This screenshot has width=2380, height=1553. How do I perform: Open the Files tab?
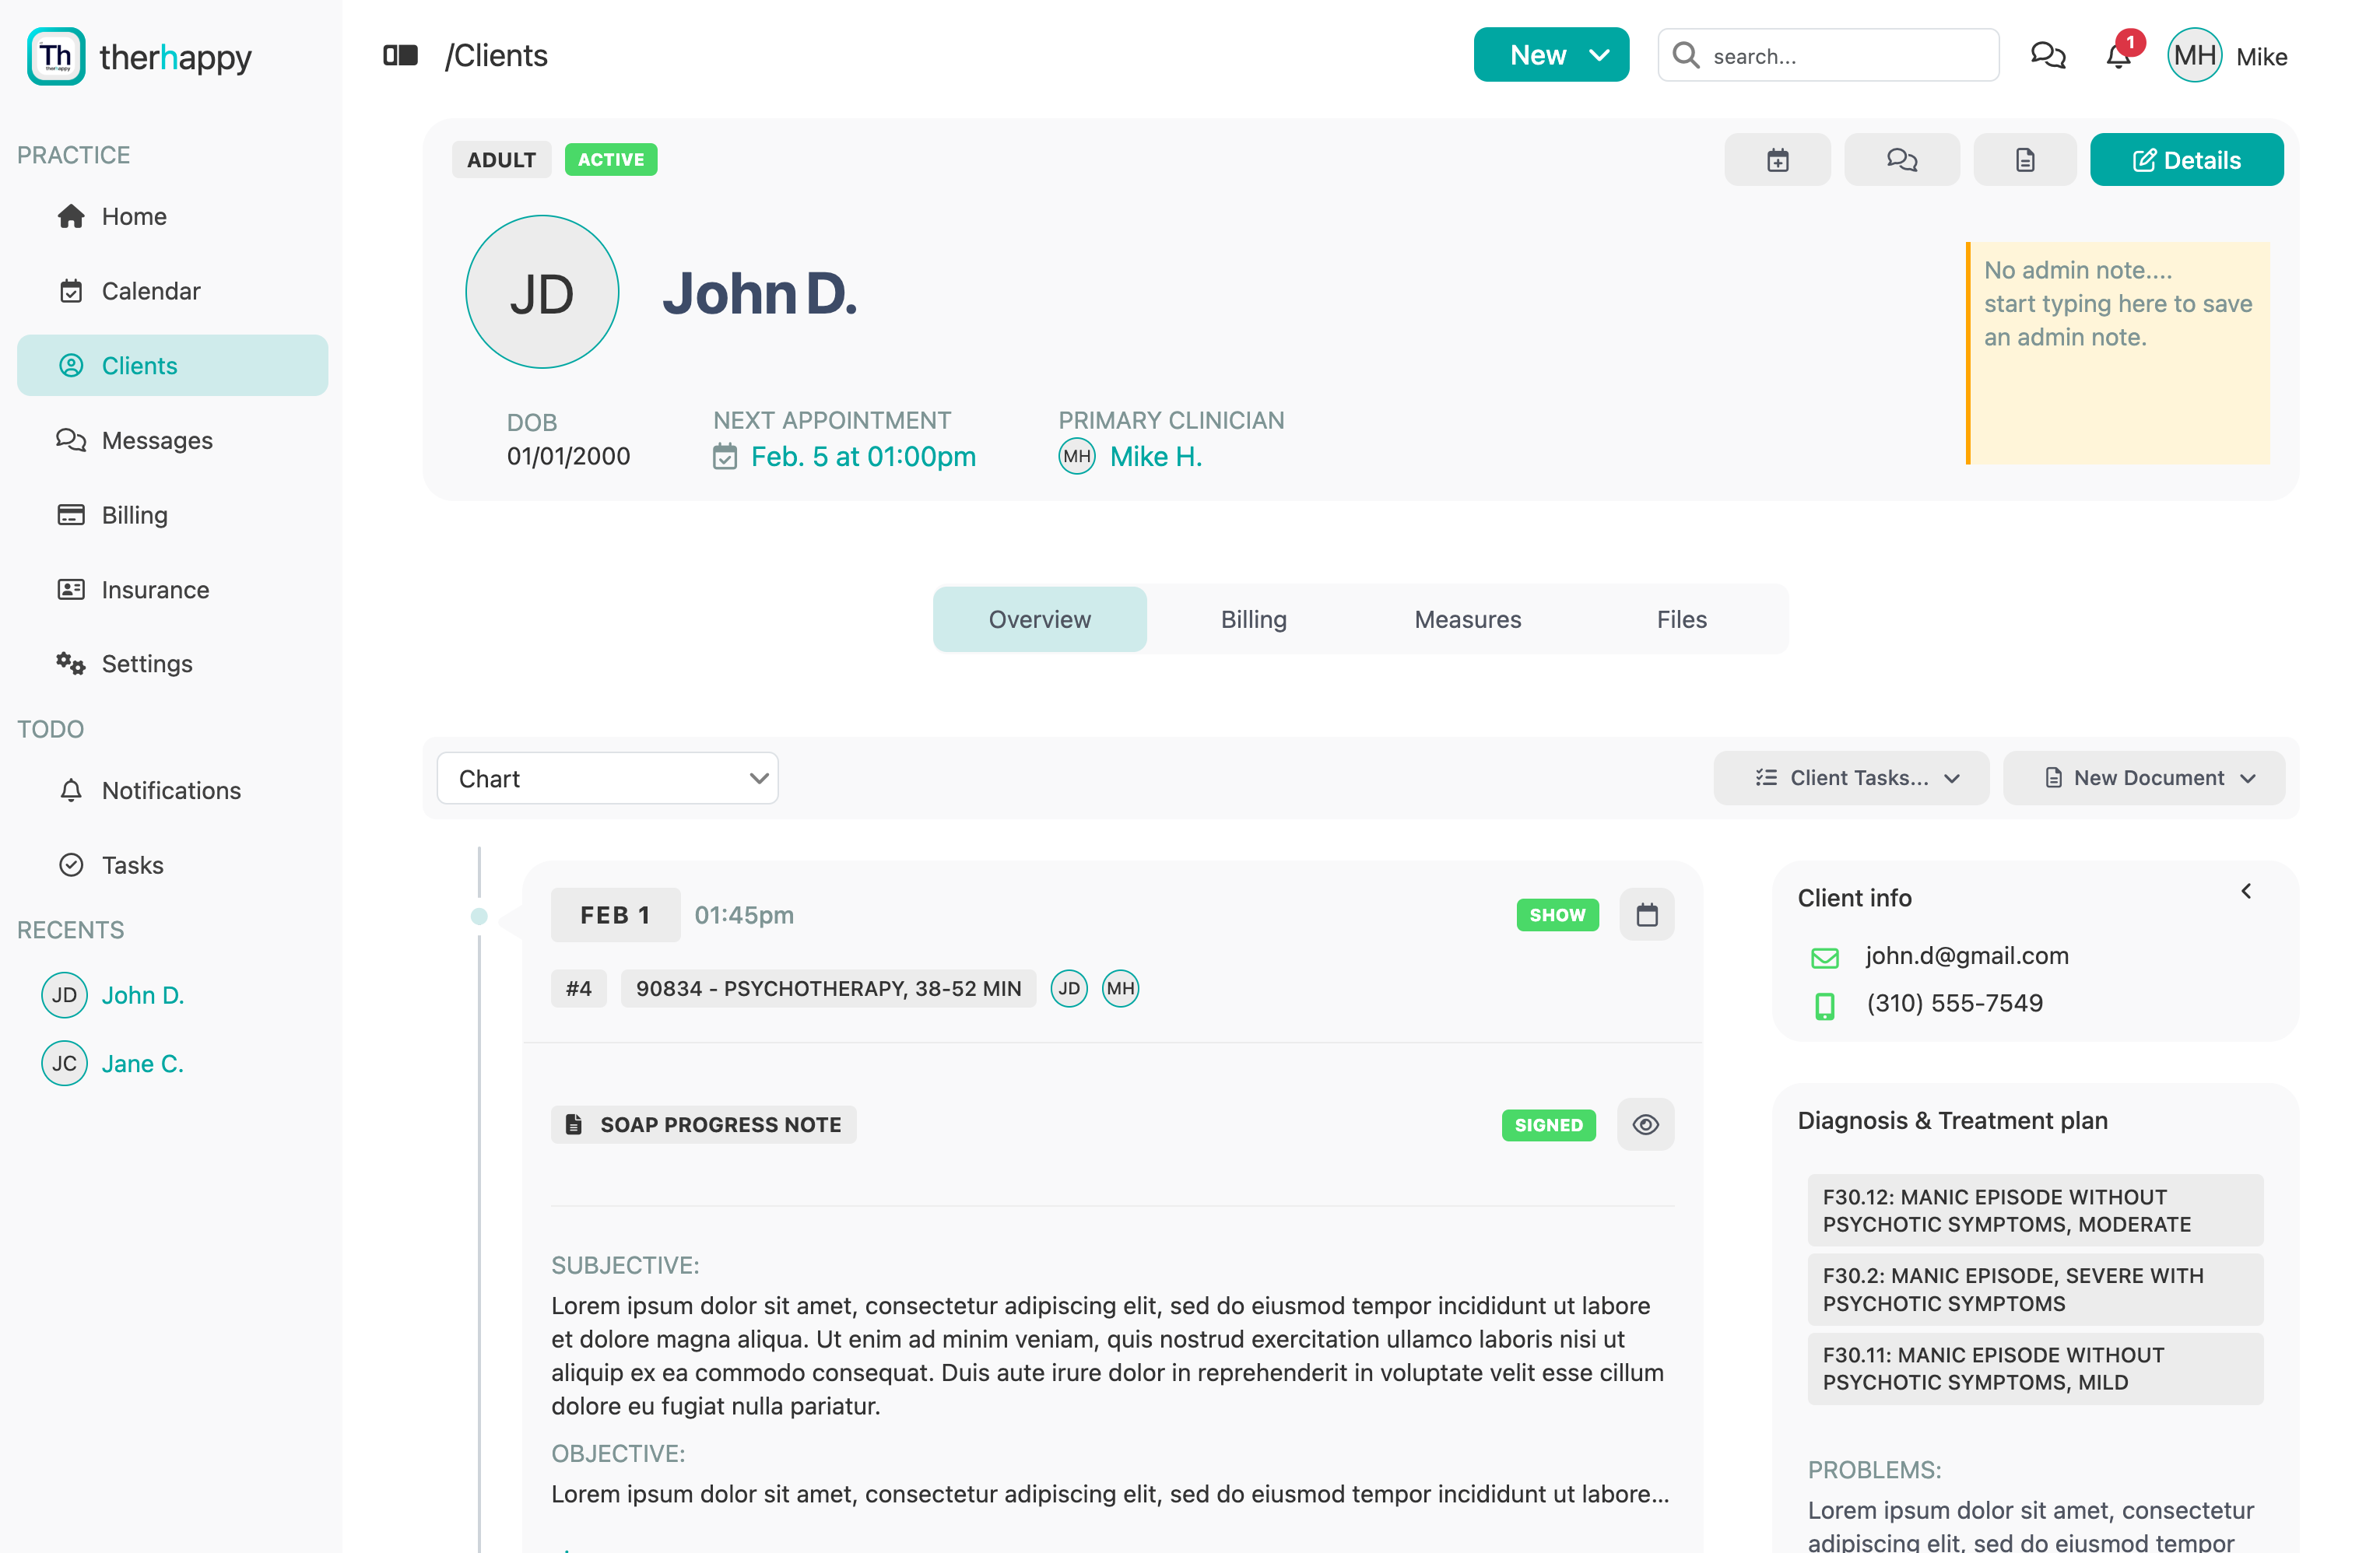click(1680, 618)
